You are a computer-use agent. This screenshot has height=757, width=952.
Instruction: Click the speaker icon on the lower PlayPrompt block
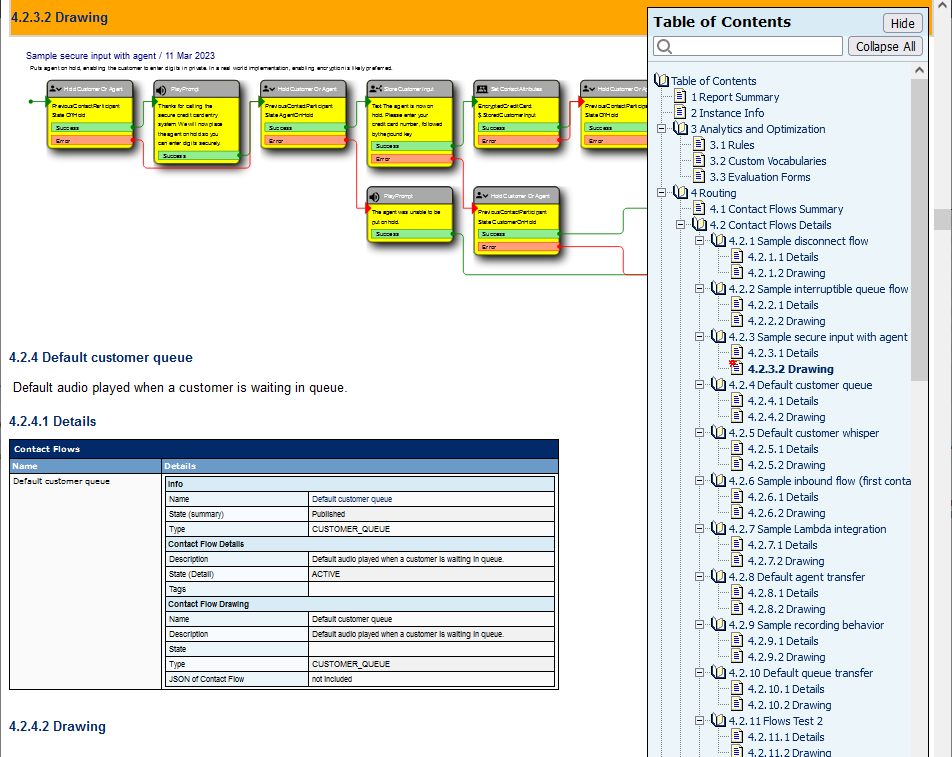click(374, 197)
